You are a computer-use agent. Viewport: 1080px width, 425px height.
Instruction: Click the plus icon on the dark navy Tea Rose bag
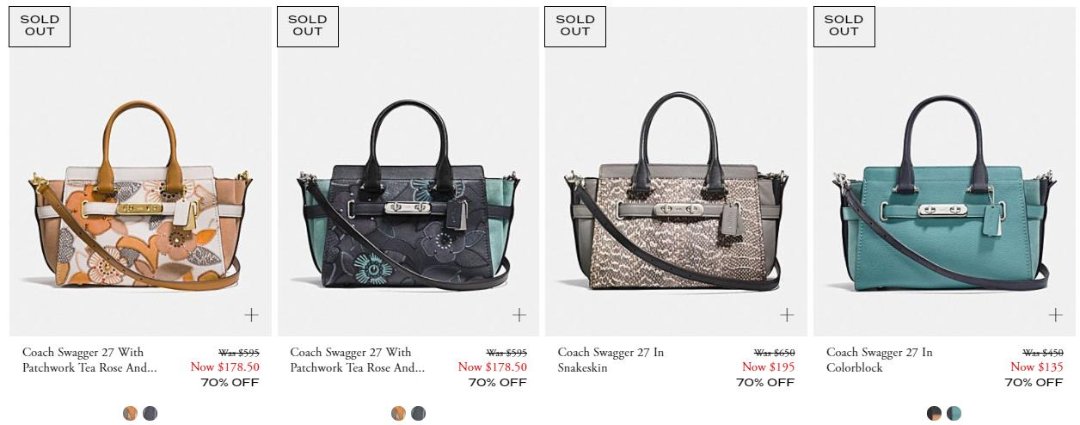click(x=519, y=315)
